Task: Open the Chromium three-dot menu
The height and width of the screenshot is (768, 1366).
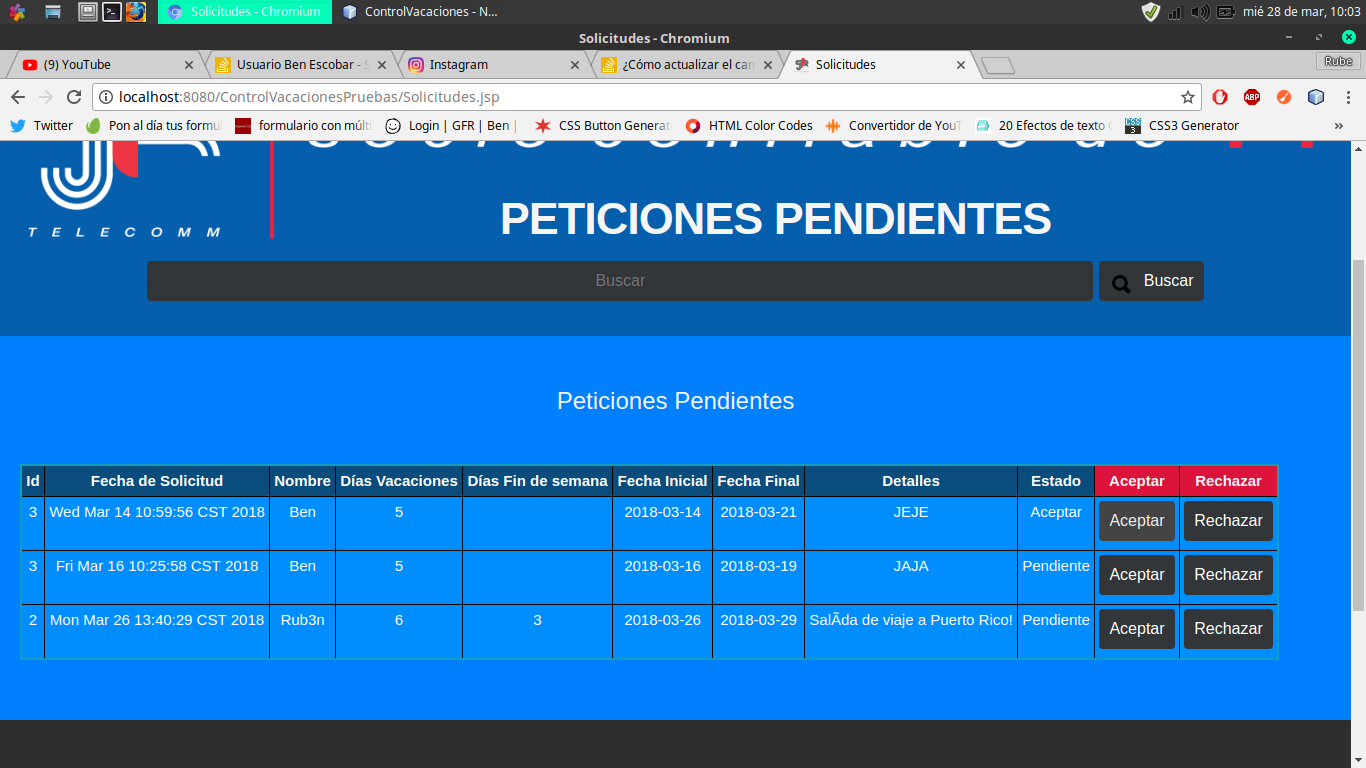Action: pos(1347,97)
